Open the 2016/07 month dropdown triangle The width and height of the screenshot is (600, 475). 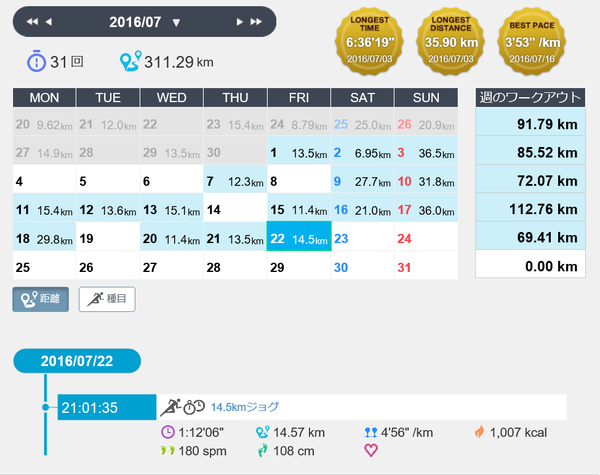(x=176, y=23)
